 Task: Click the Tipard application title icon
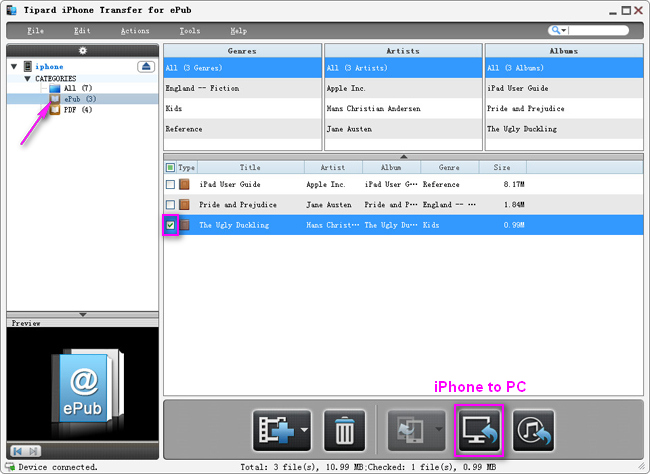point(12,10)
